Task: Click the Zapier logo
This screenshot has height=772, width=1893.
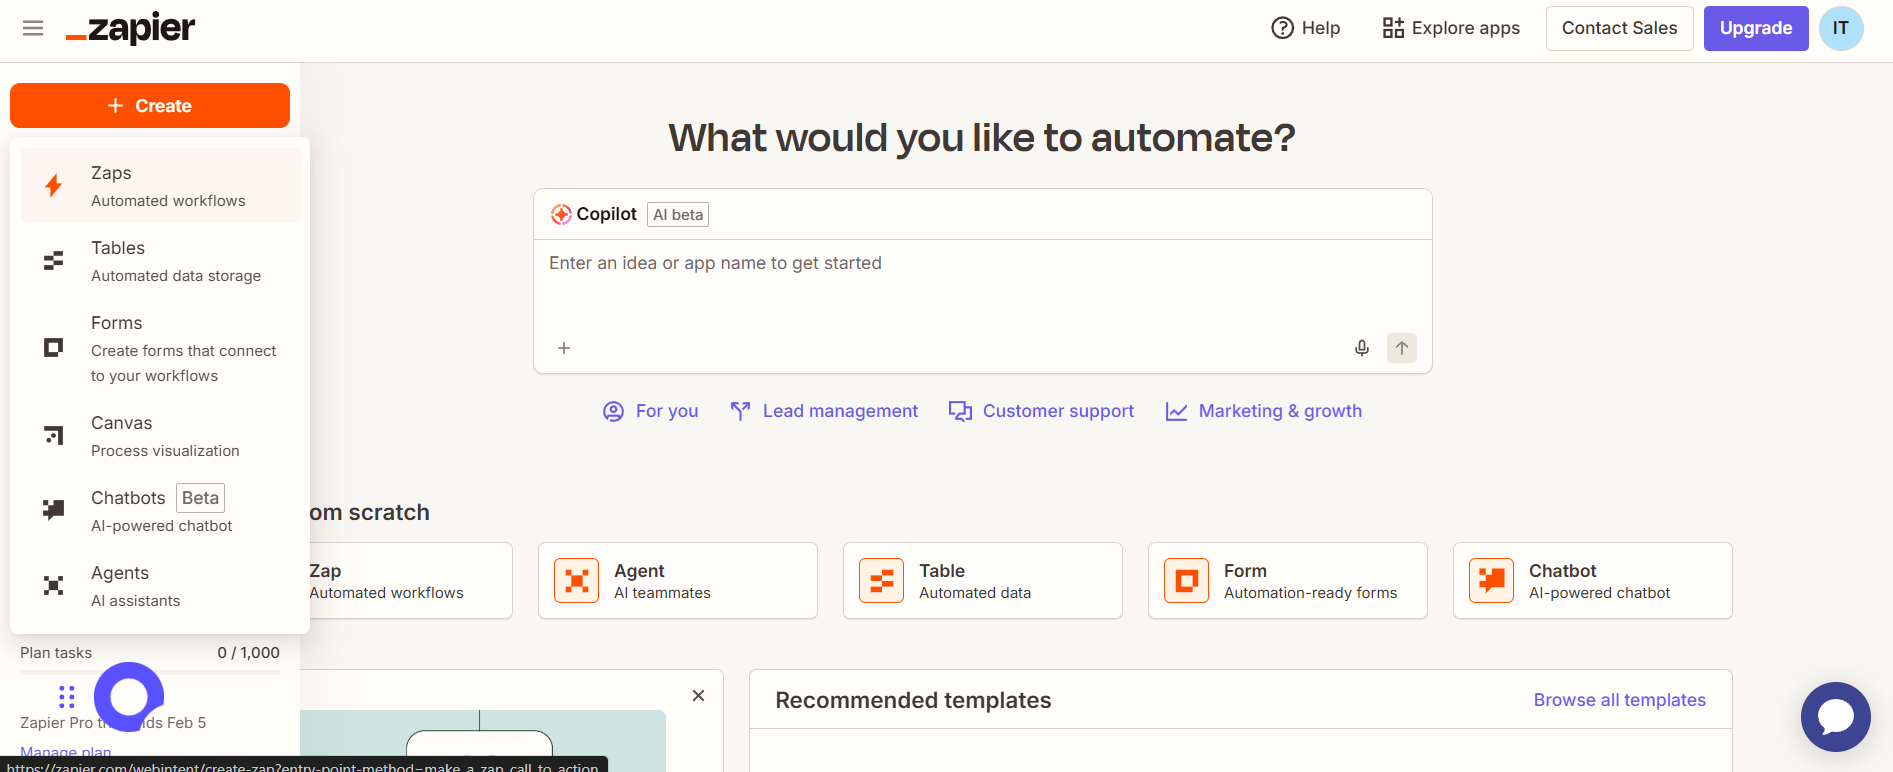Action: (x=131, y=29)
